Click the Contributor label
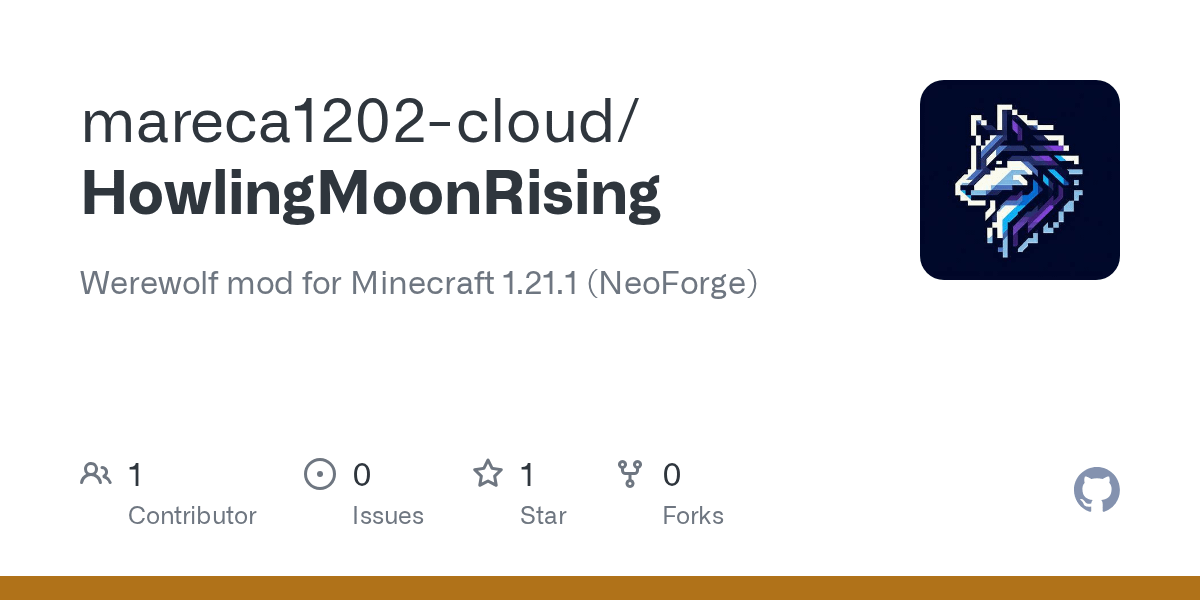Screen dimensions: 1200x600 [x=192, y=516]
